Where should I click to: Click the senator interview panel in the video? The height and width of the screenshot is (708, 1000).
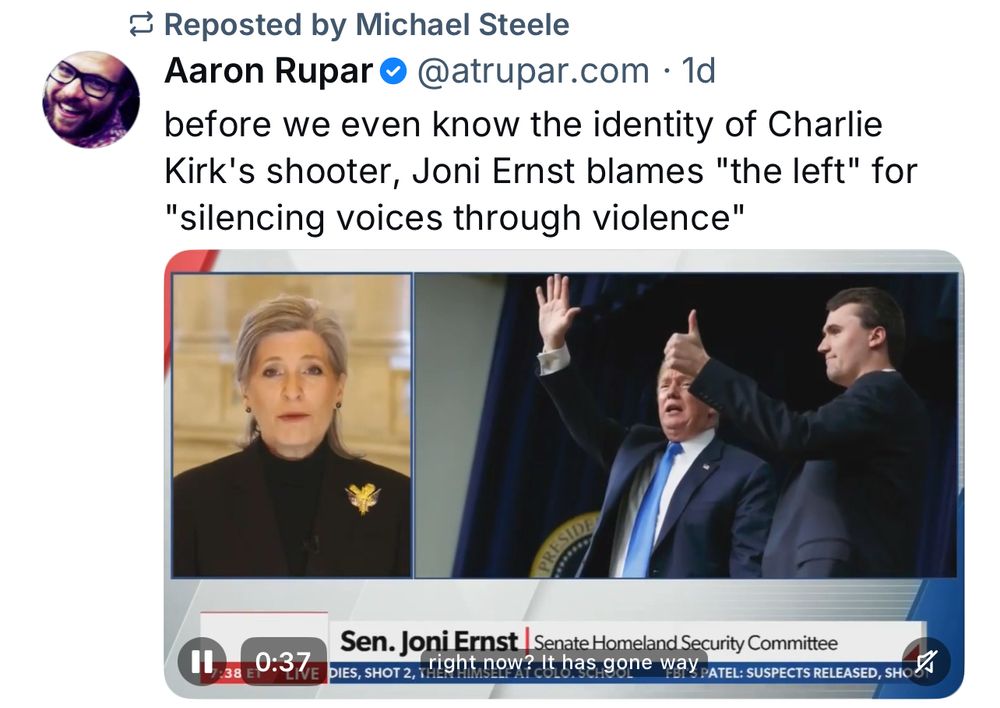pyautogui.click(x=292, y=426)
